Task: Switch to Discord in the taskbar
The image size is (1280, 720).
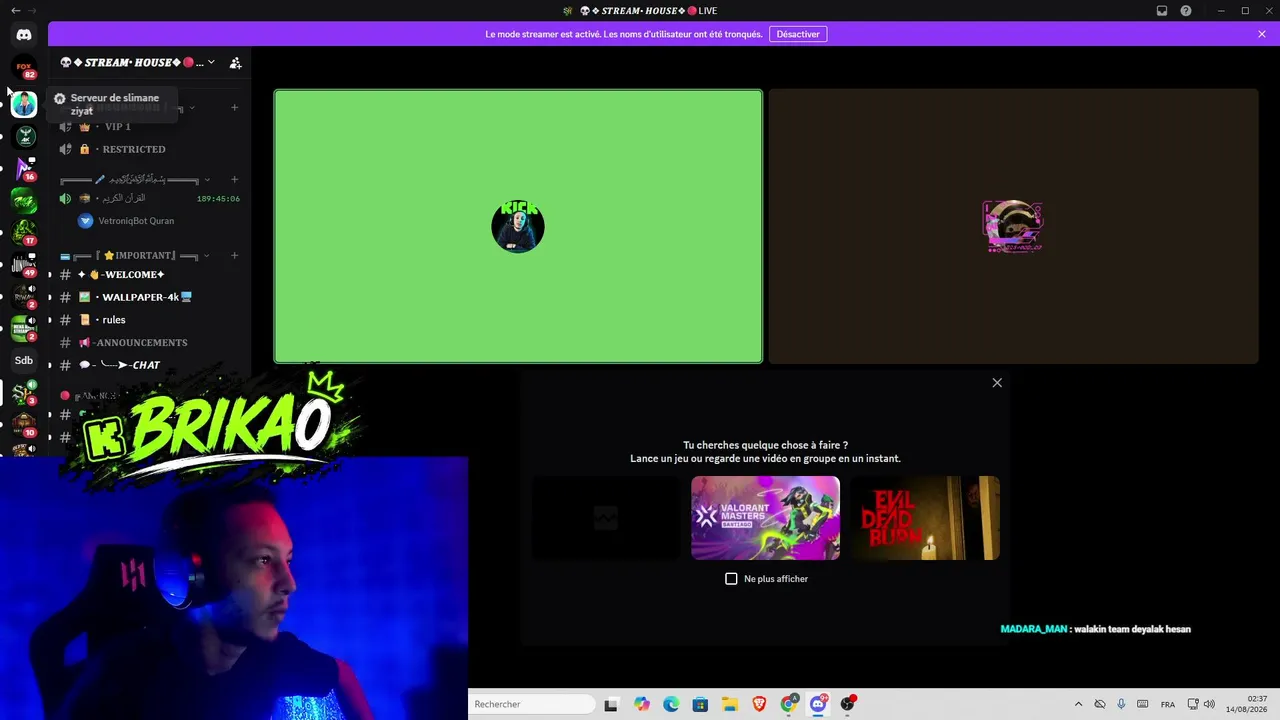Action: click(x=818, y=704)
